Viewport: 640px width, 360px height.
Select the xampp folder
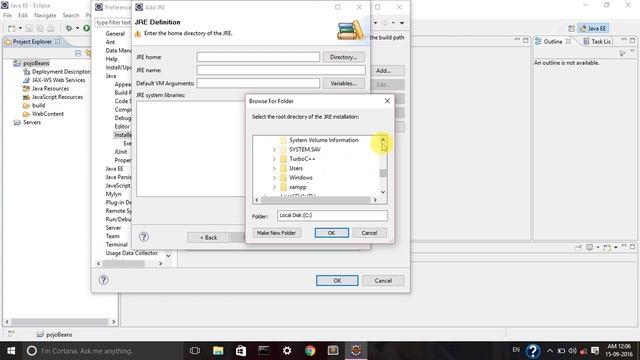(x=298, y=187)
